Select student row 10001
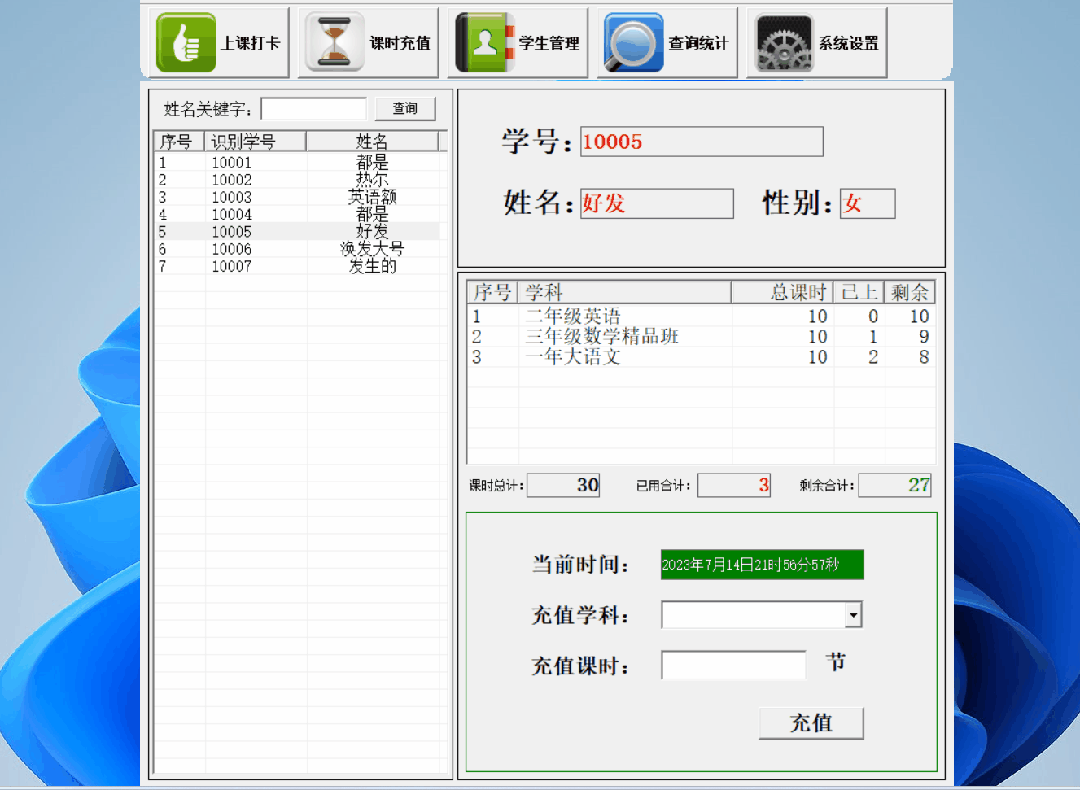The height and width of the screenshot is (790, 1080). pyautogui.click(x=298, y=163)
